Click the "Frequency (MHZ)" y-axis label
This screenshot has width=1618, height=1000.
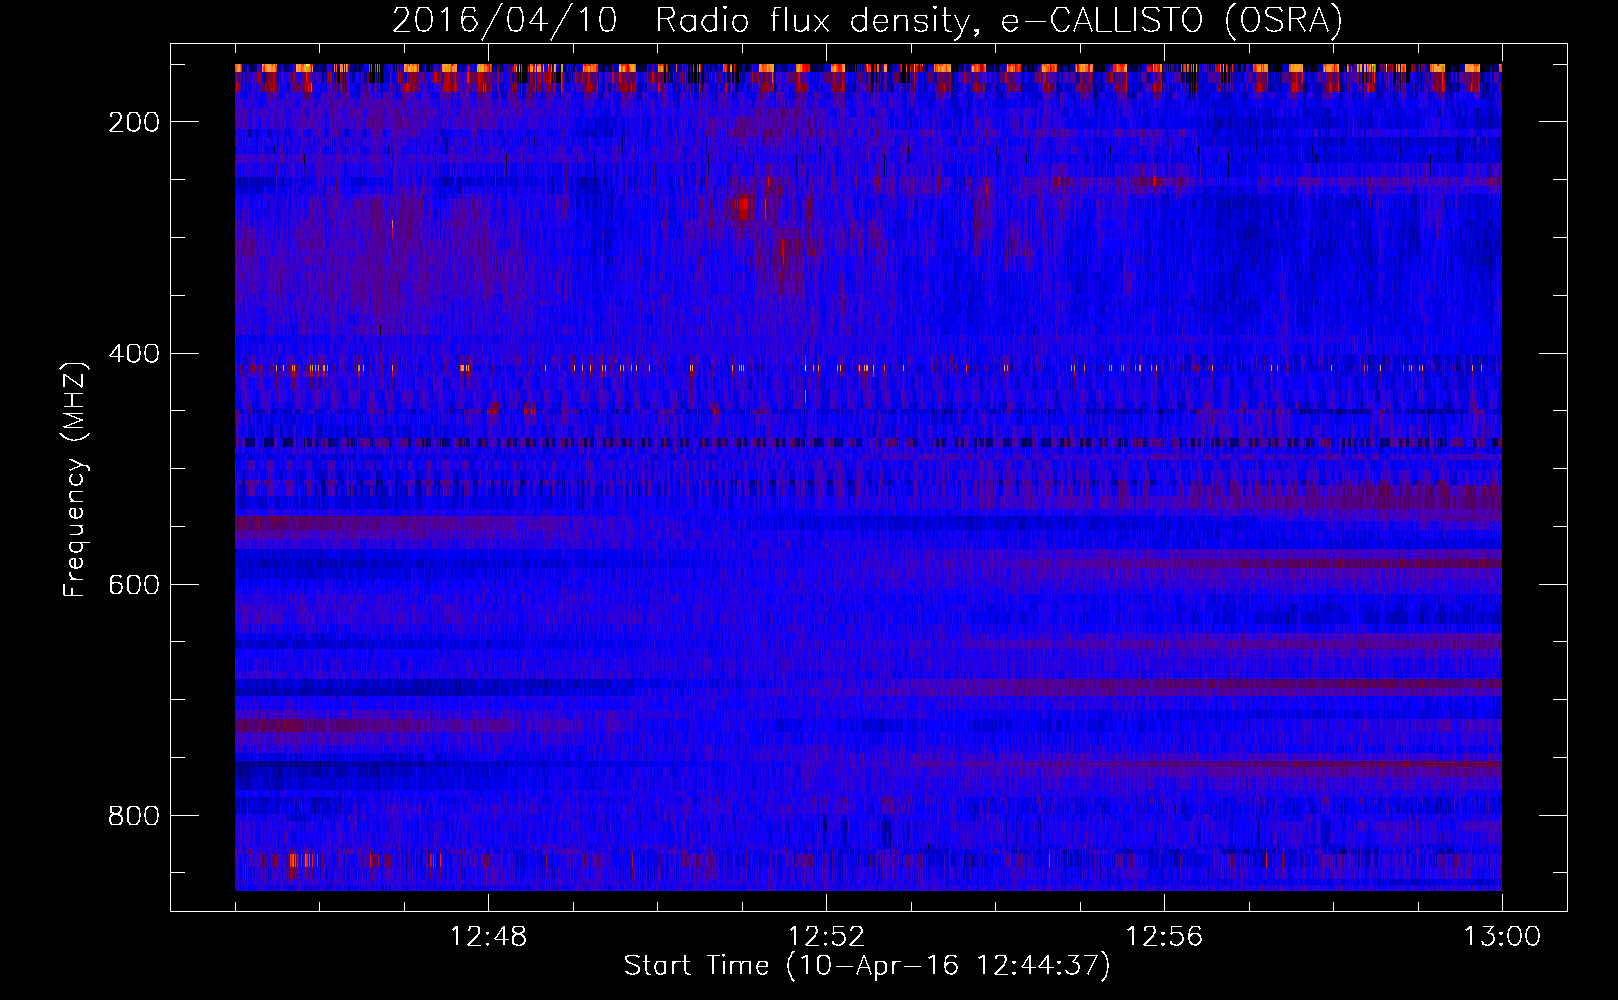pyautogui.click(x=75, y=479)
